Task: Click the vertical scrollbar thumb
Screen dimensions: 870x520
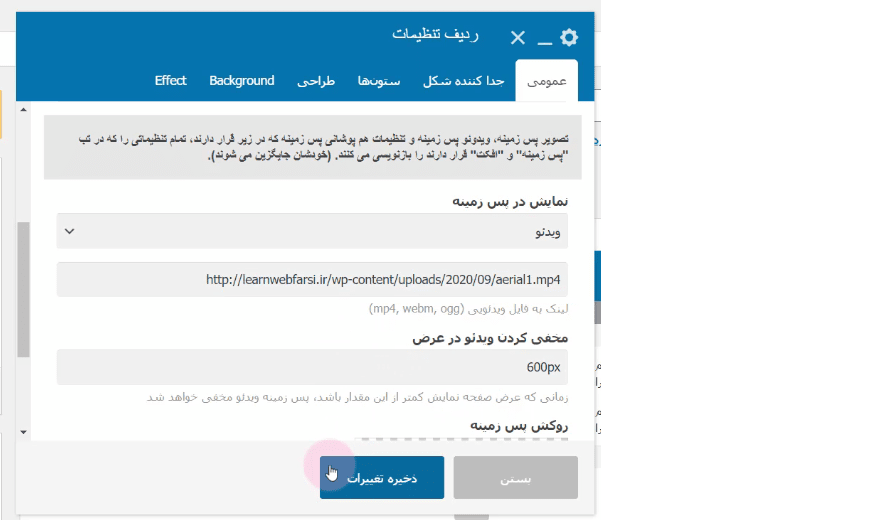Action: point(23,289)
